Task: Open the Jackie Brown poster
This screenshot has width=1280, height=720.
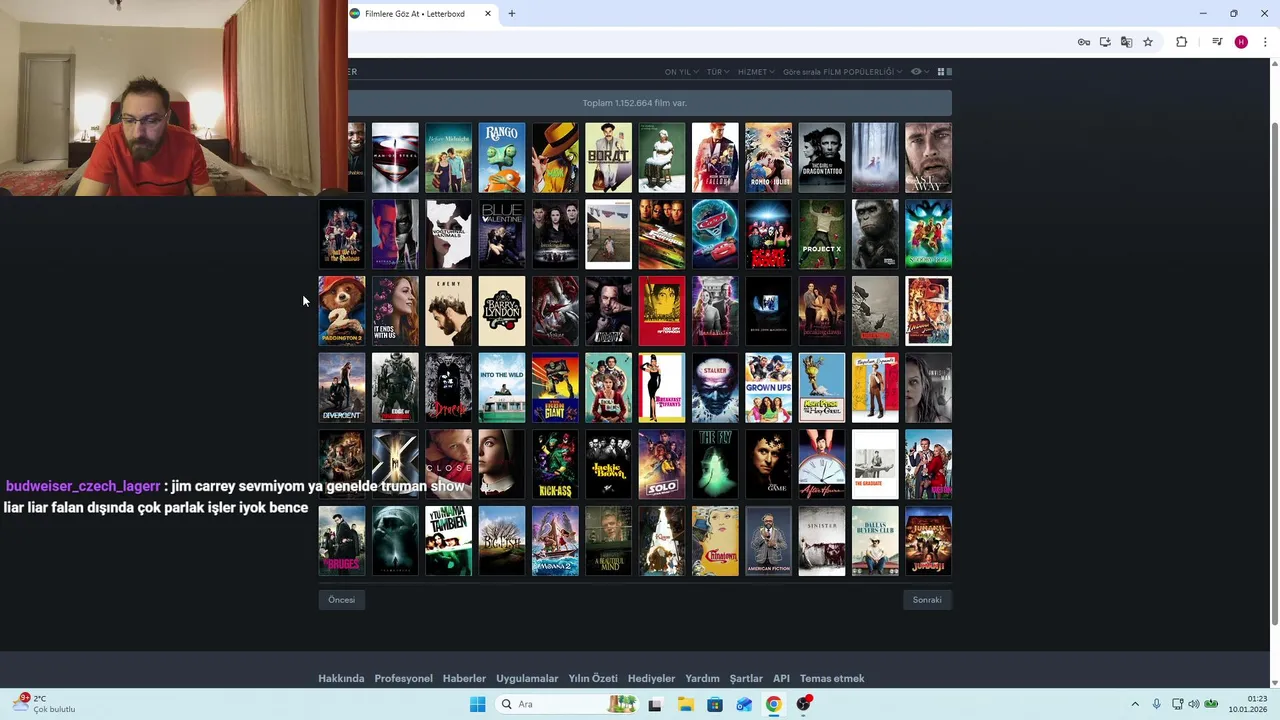Action: pyautogui.click(x=609, y=464)
